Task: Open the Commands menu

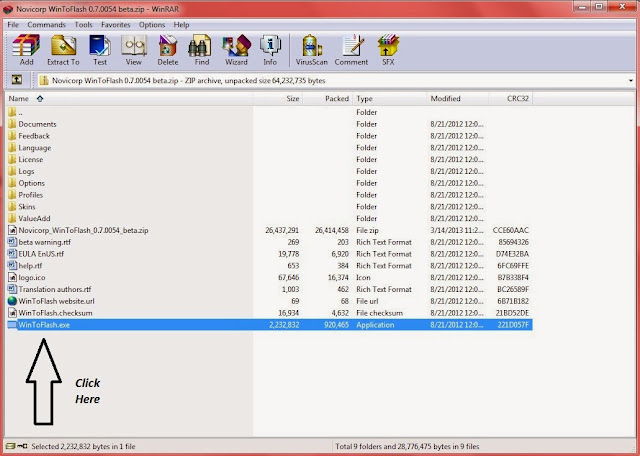Action: pos(47,25)
